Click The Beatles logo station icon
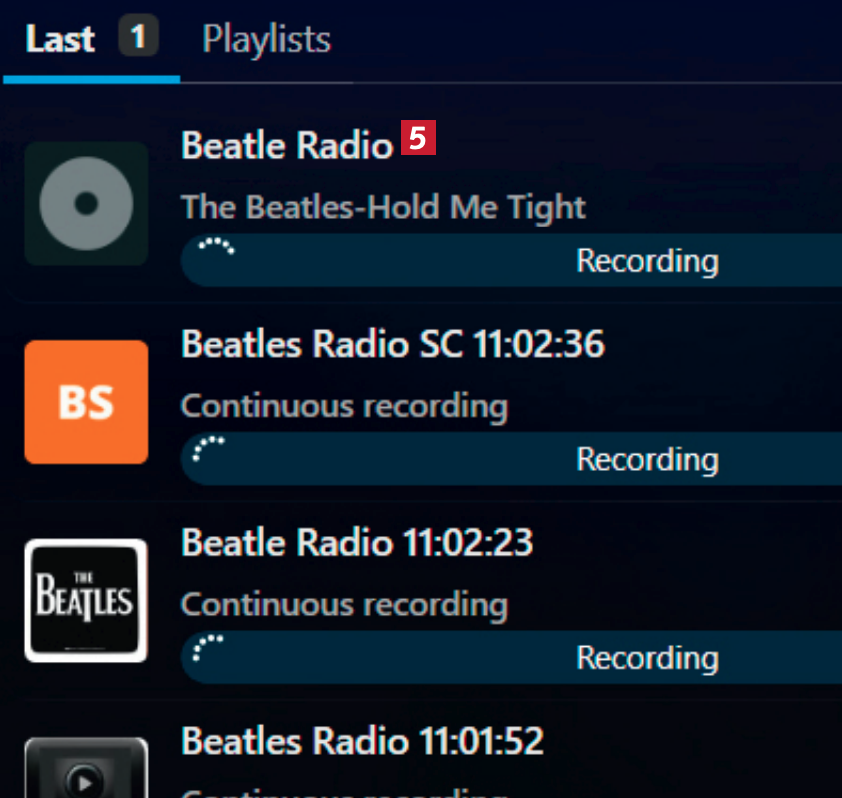 86,600
